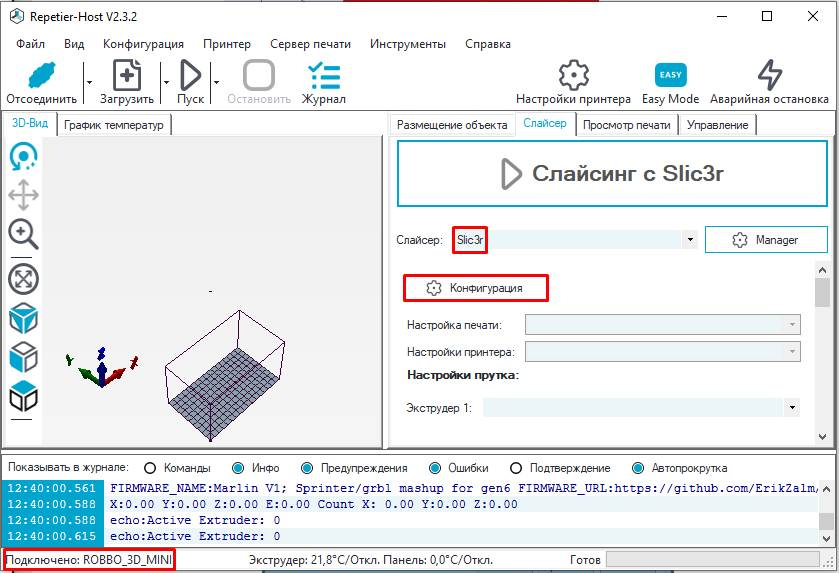Start printing with the Пуск icon
This screenshot has width=839, height=573.
(x=190, y=75)
